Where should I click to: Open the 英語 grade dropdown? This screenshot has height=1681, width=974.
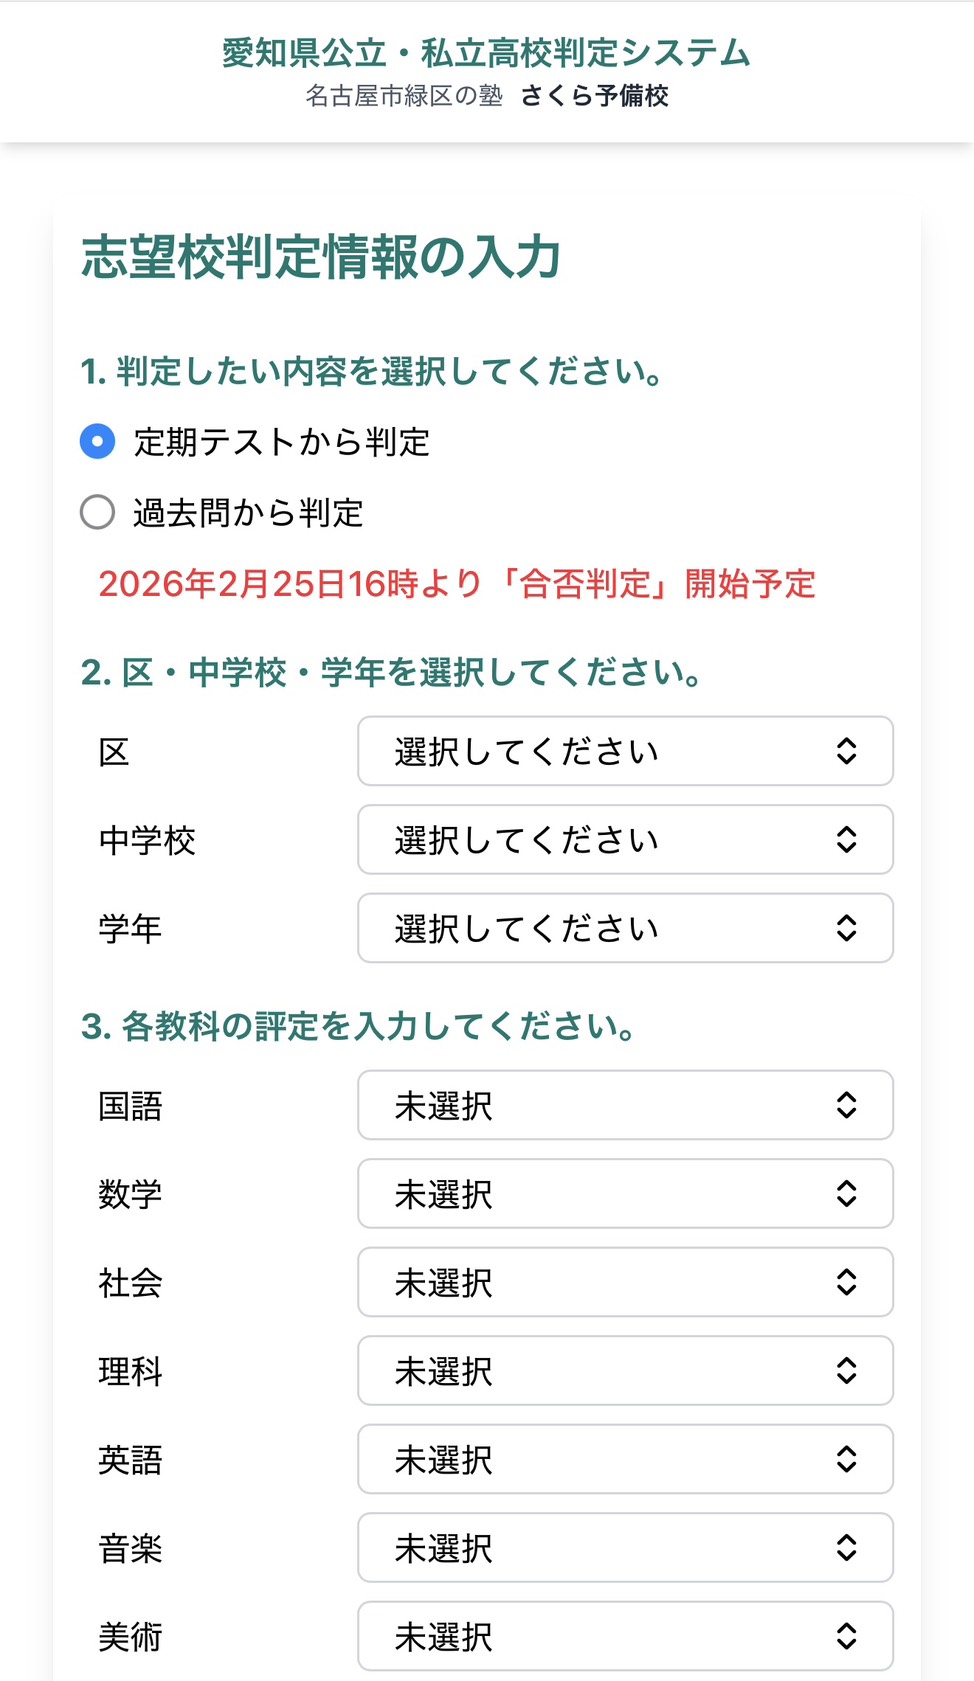point(624,1459)
